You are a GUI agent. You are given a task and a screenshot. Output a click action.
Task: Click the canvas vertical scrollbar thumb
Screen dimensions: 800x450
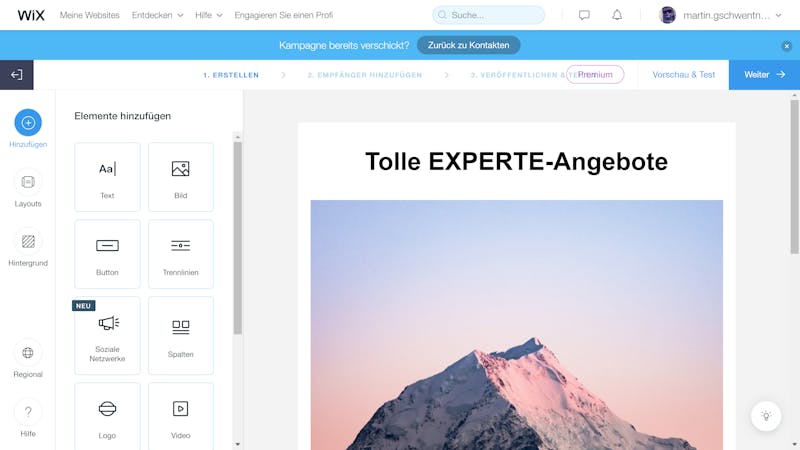pyautogui.click(x=794, y=177)
